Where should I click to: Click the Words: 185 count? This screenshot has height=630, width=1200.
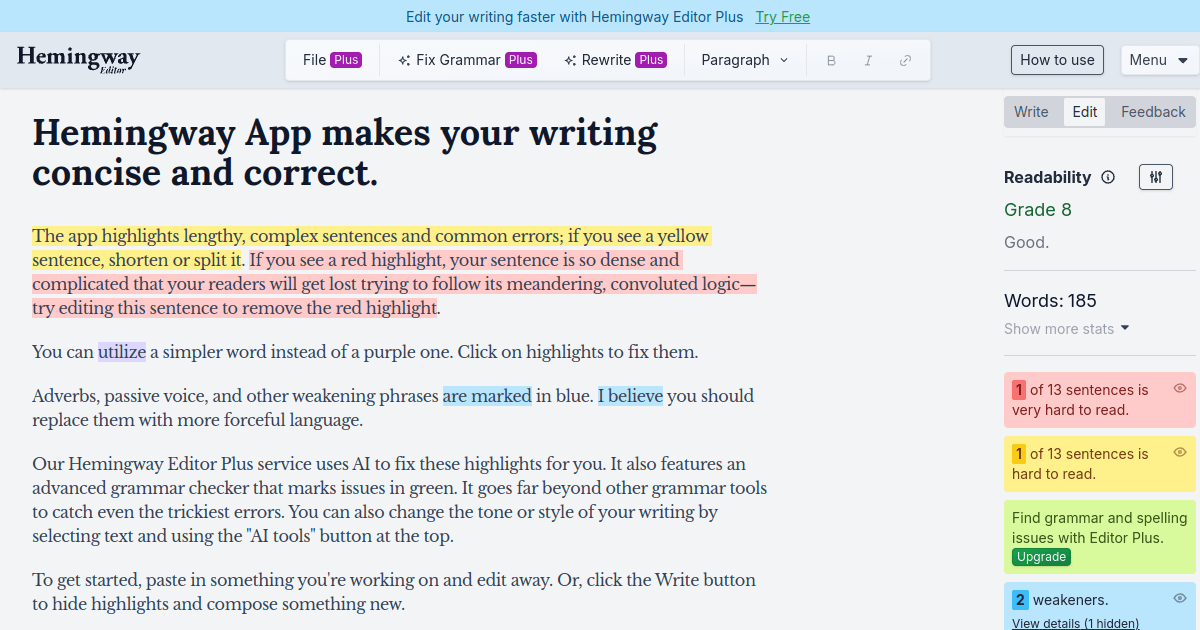click(1050, 301)
